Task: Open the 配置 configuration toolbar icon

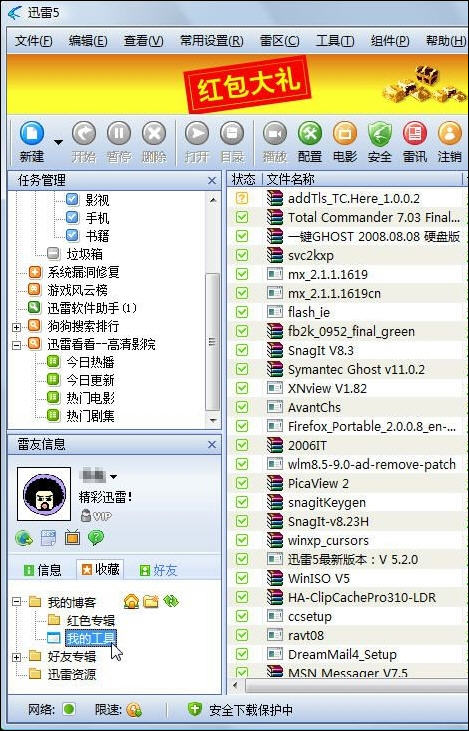Action: point(310,134)
